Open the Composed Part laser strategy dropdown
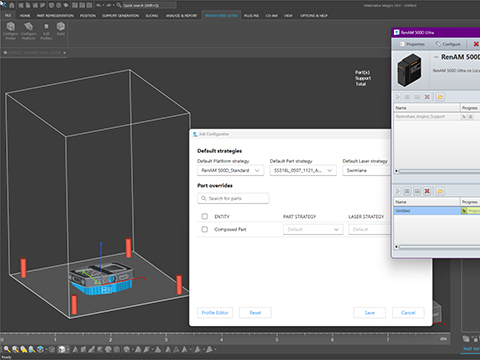 370,229
